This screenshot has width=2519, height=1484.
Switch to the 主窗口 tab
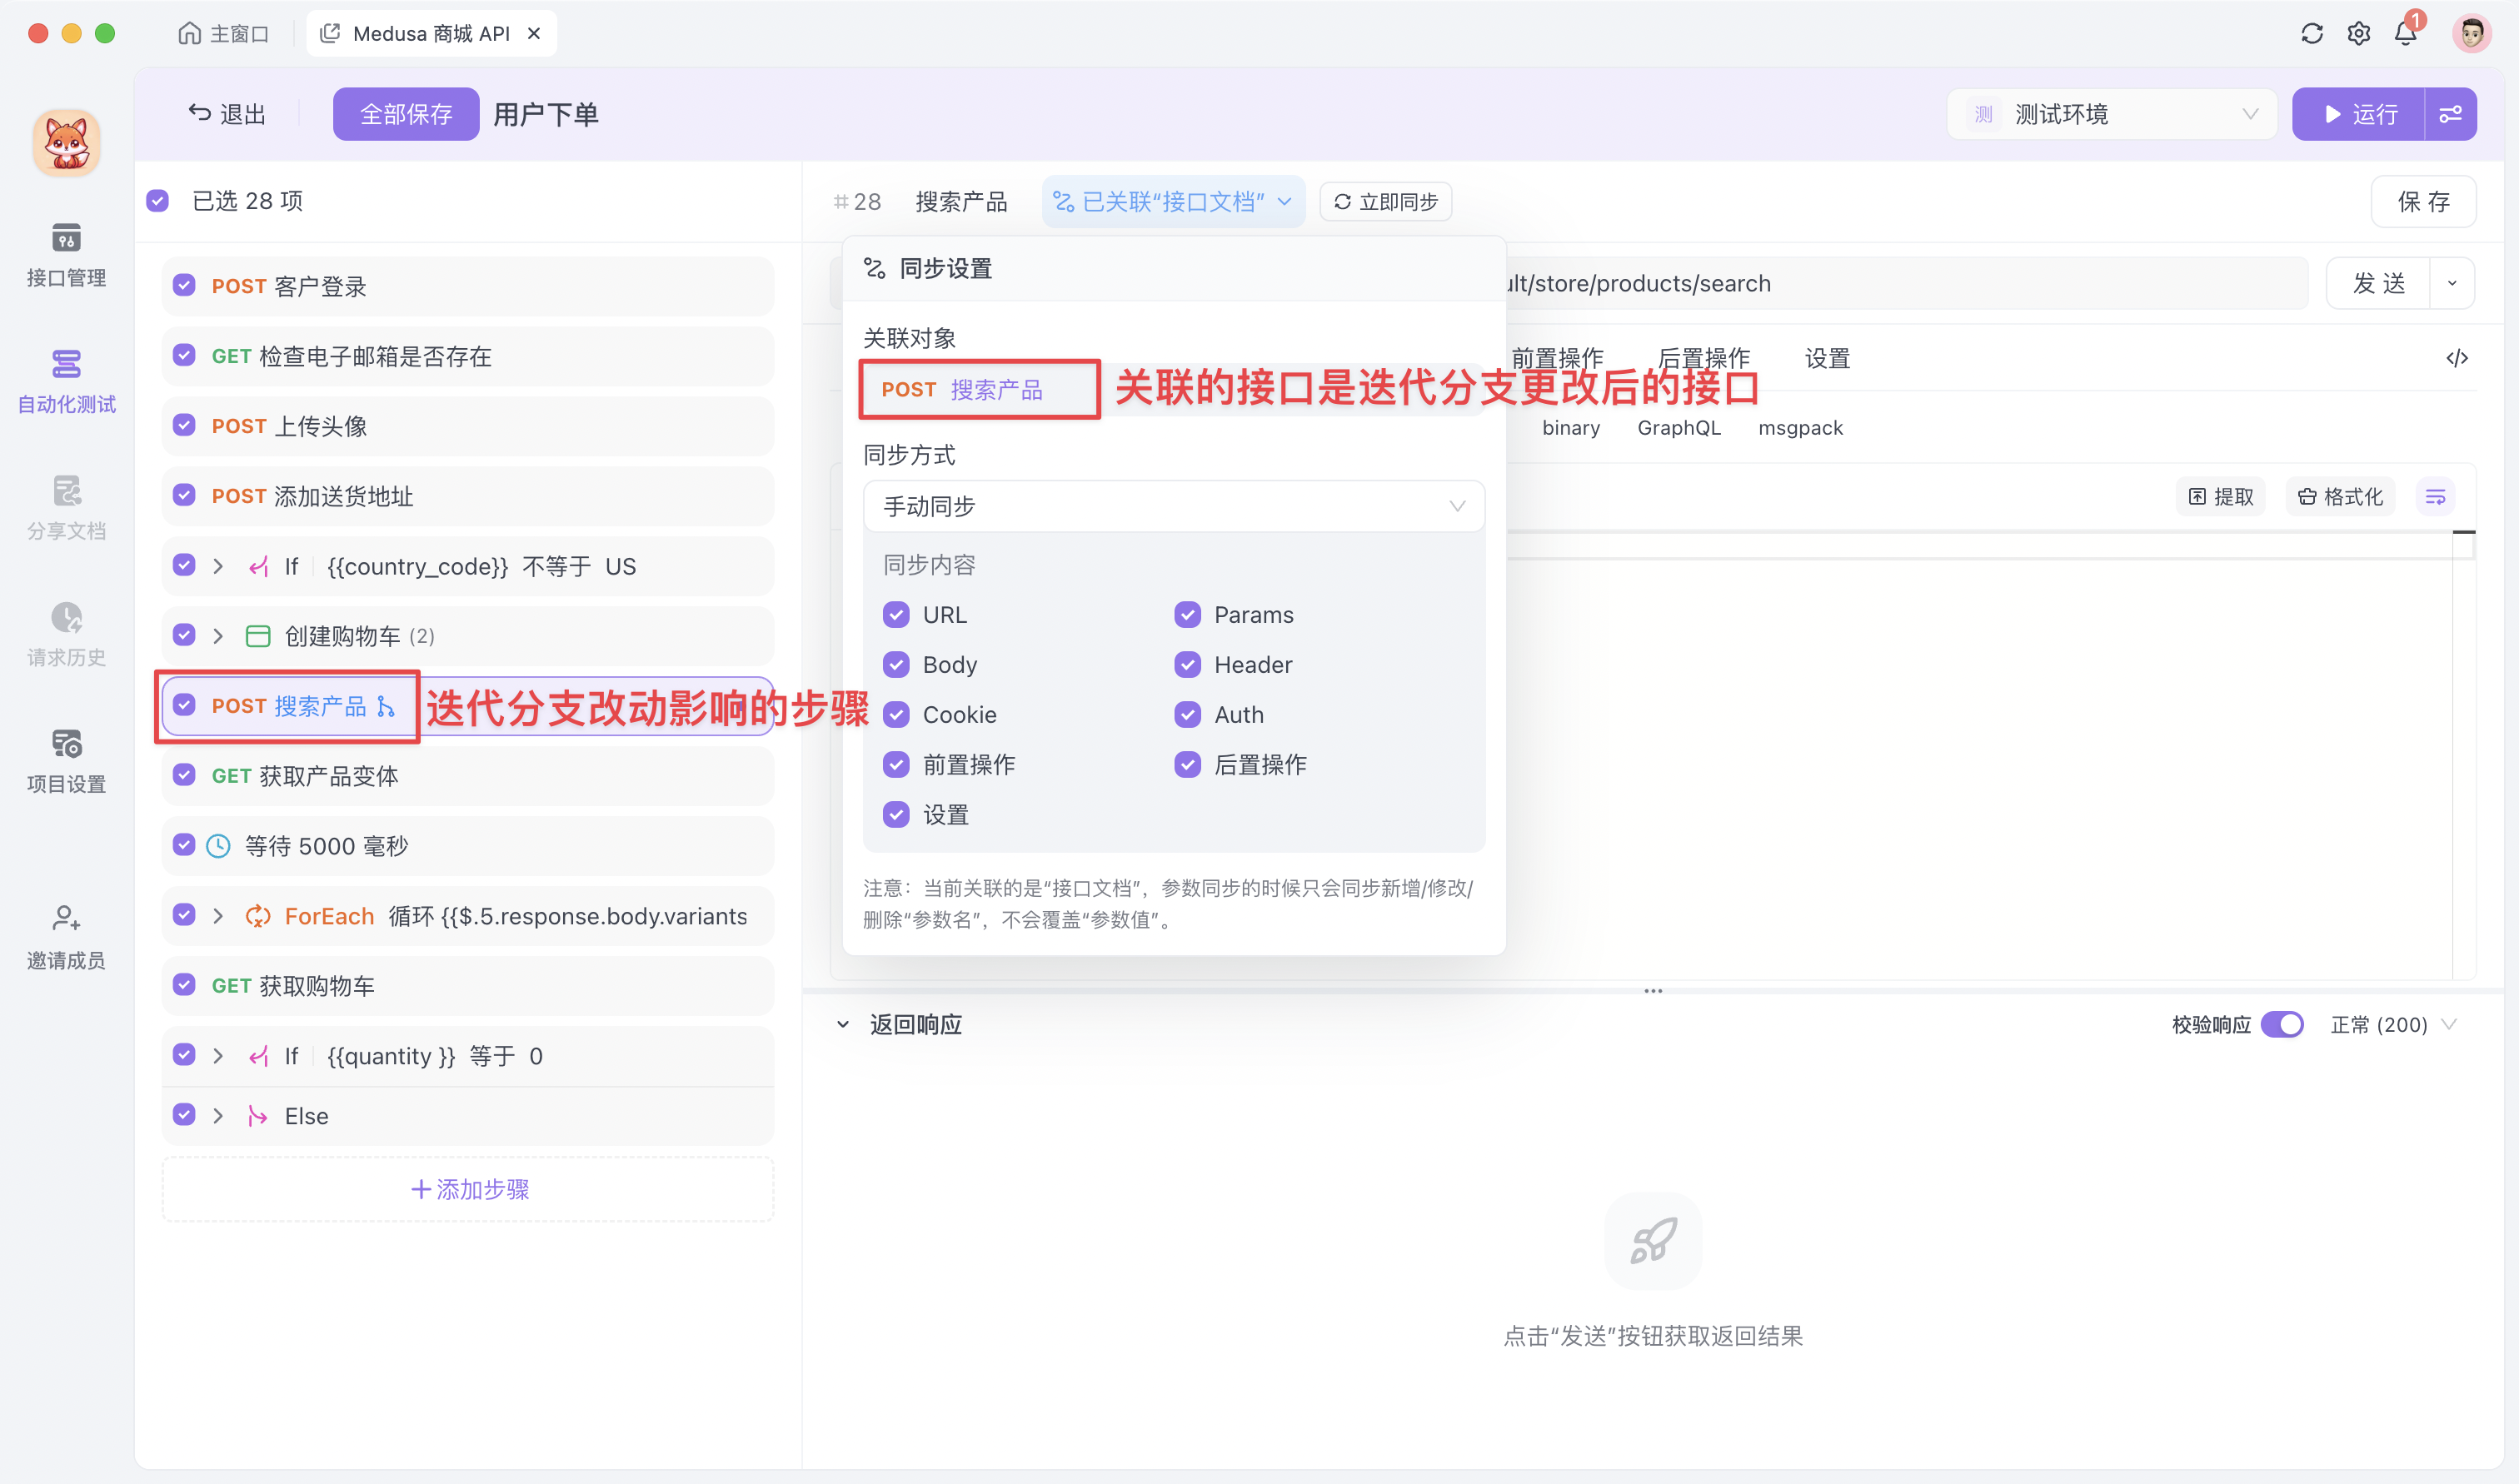(x=224, y=33)
